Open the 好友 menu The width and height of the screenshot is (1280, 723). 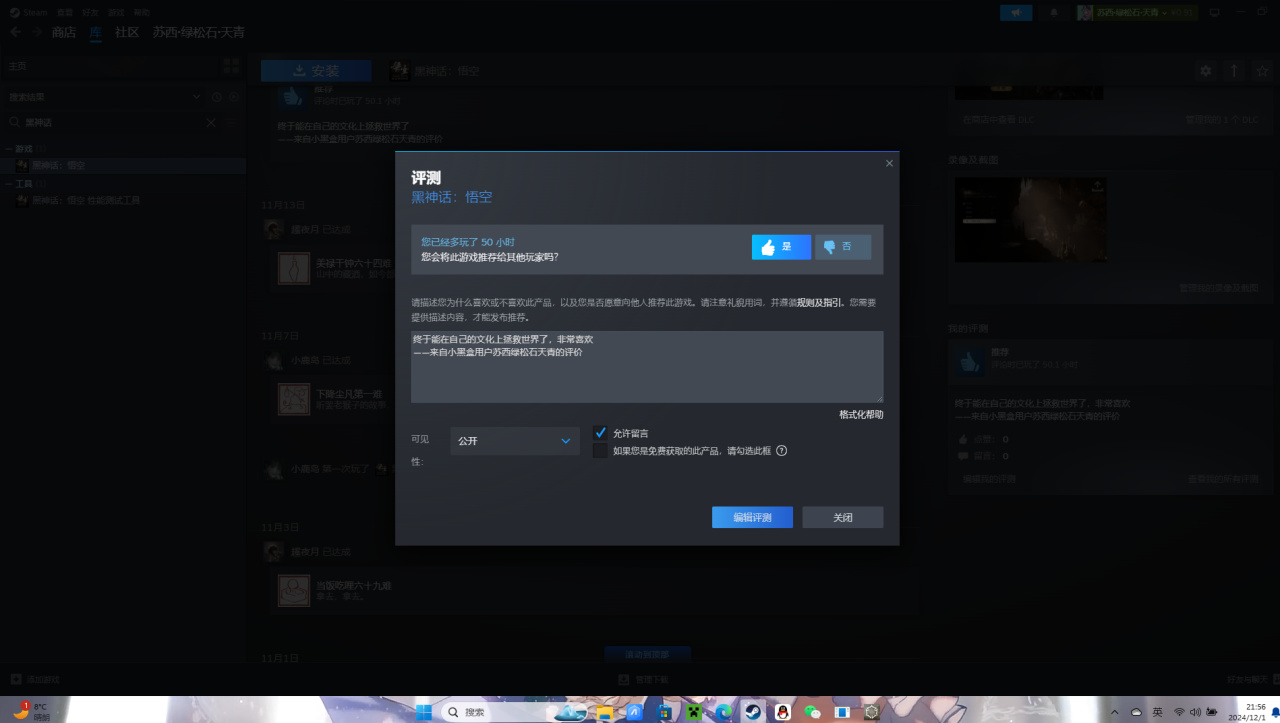91,12
